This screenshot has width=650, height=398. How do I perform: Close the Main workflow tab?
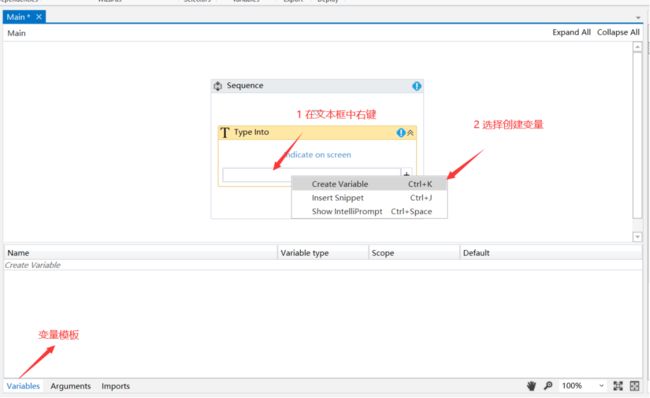(x=39, y=17)
